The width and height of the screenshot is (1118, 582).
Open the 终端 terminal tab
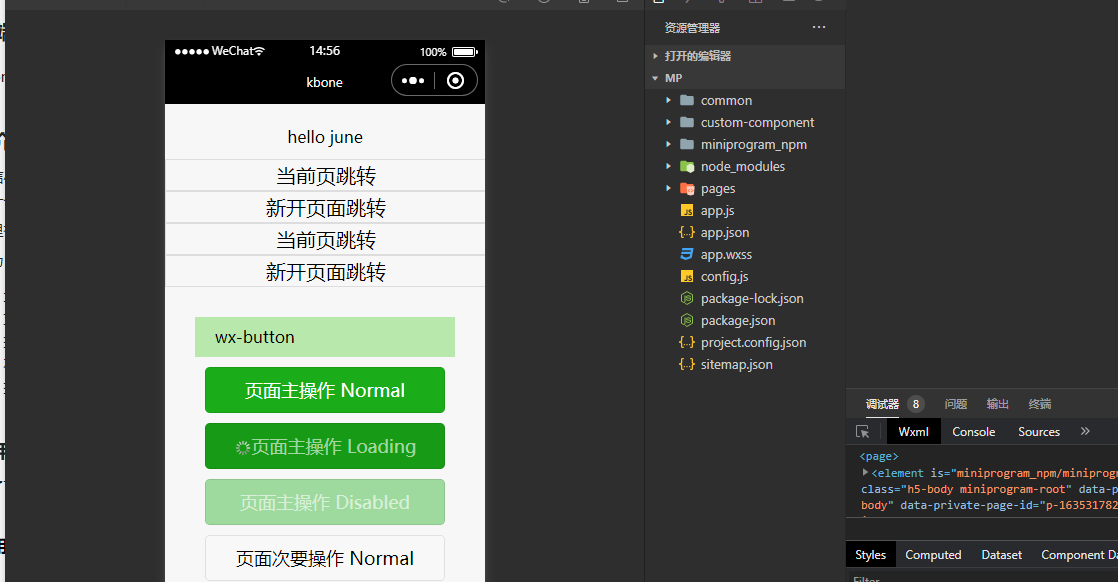[x=1039, y=404]
